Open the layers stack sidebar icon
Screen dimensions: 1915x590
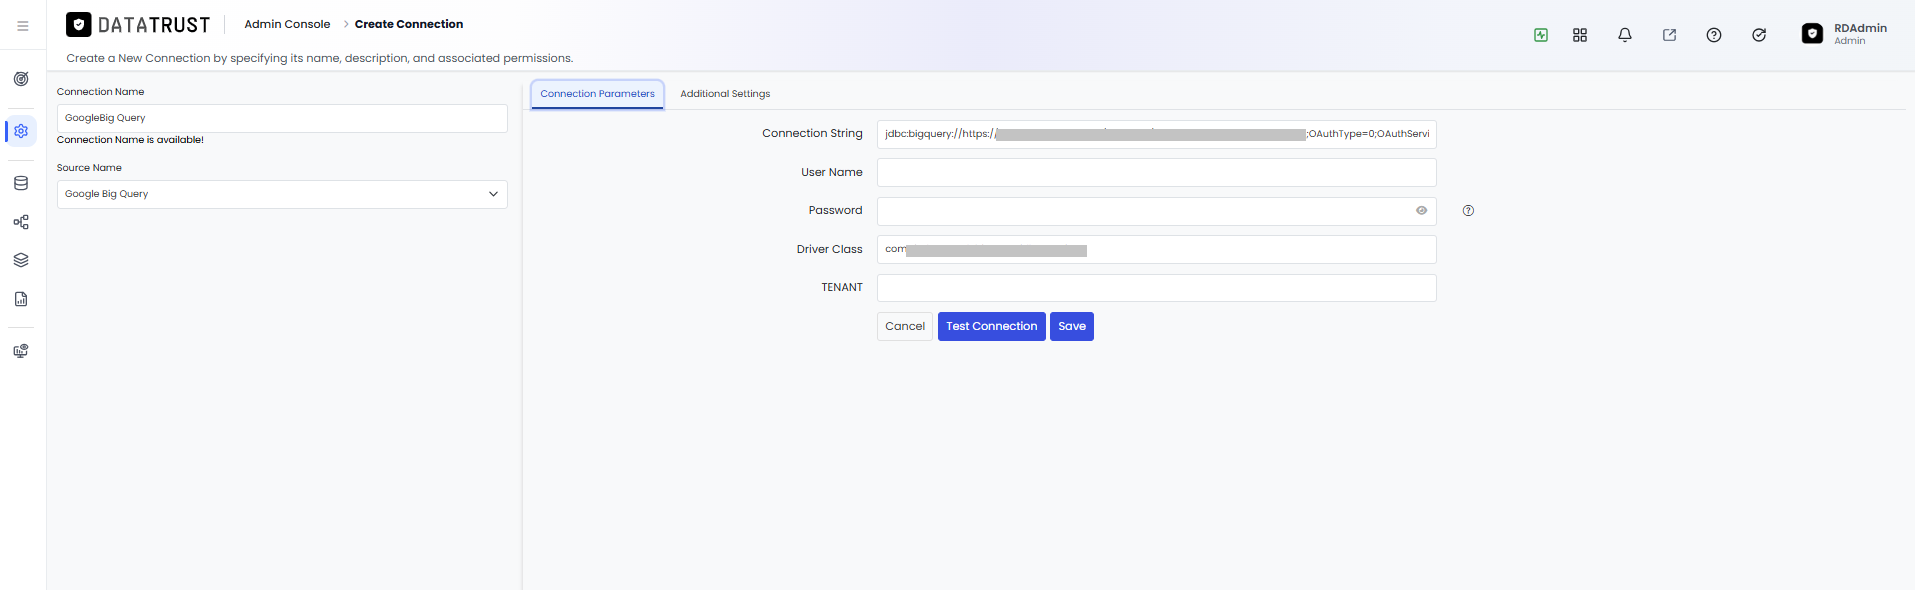coord(21,260)
